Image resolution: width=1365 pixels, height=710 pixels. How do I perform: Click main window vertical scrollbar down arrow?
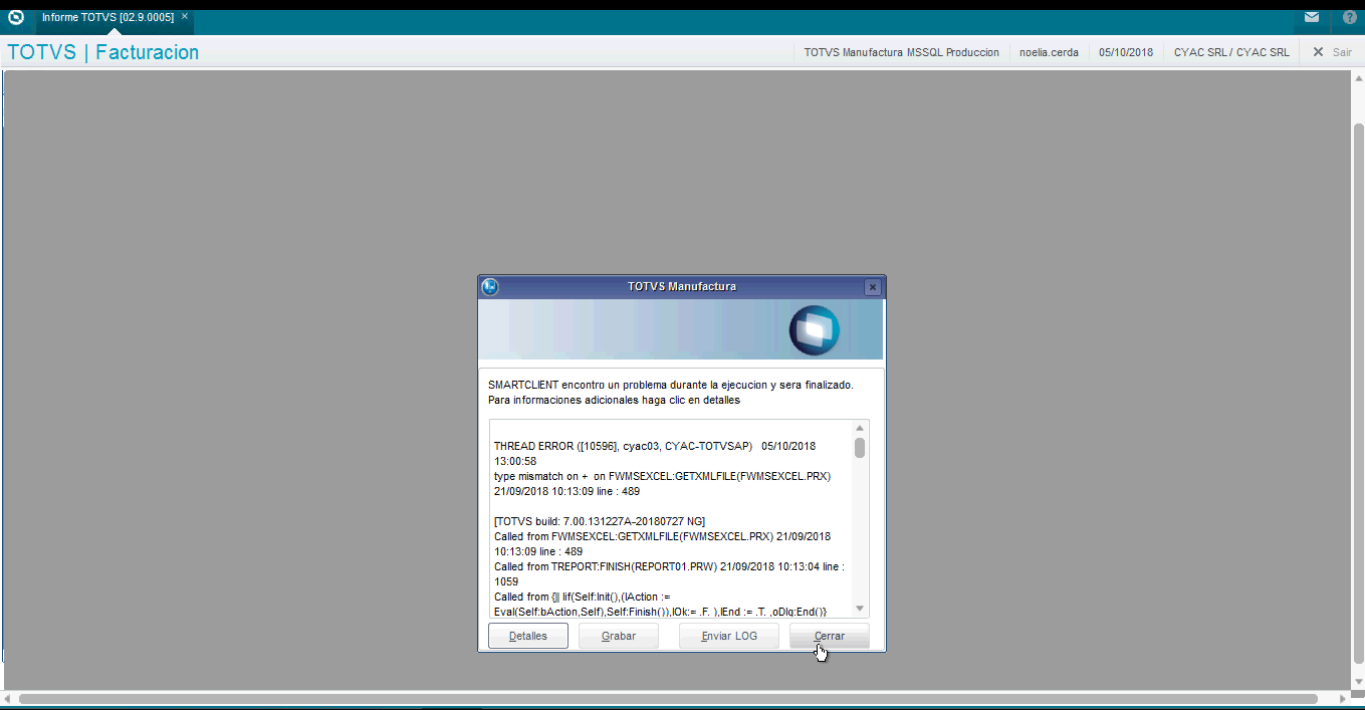point(1358,681)
